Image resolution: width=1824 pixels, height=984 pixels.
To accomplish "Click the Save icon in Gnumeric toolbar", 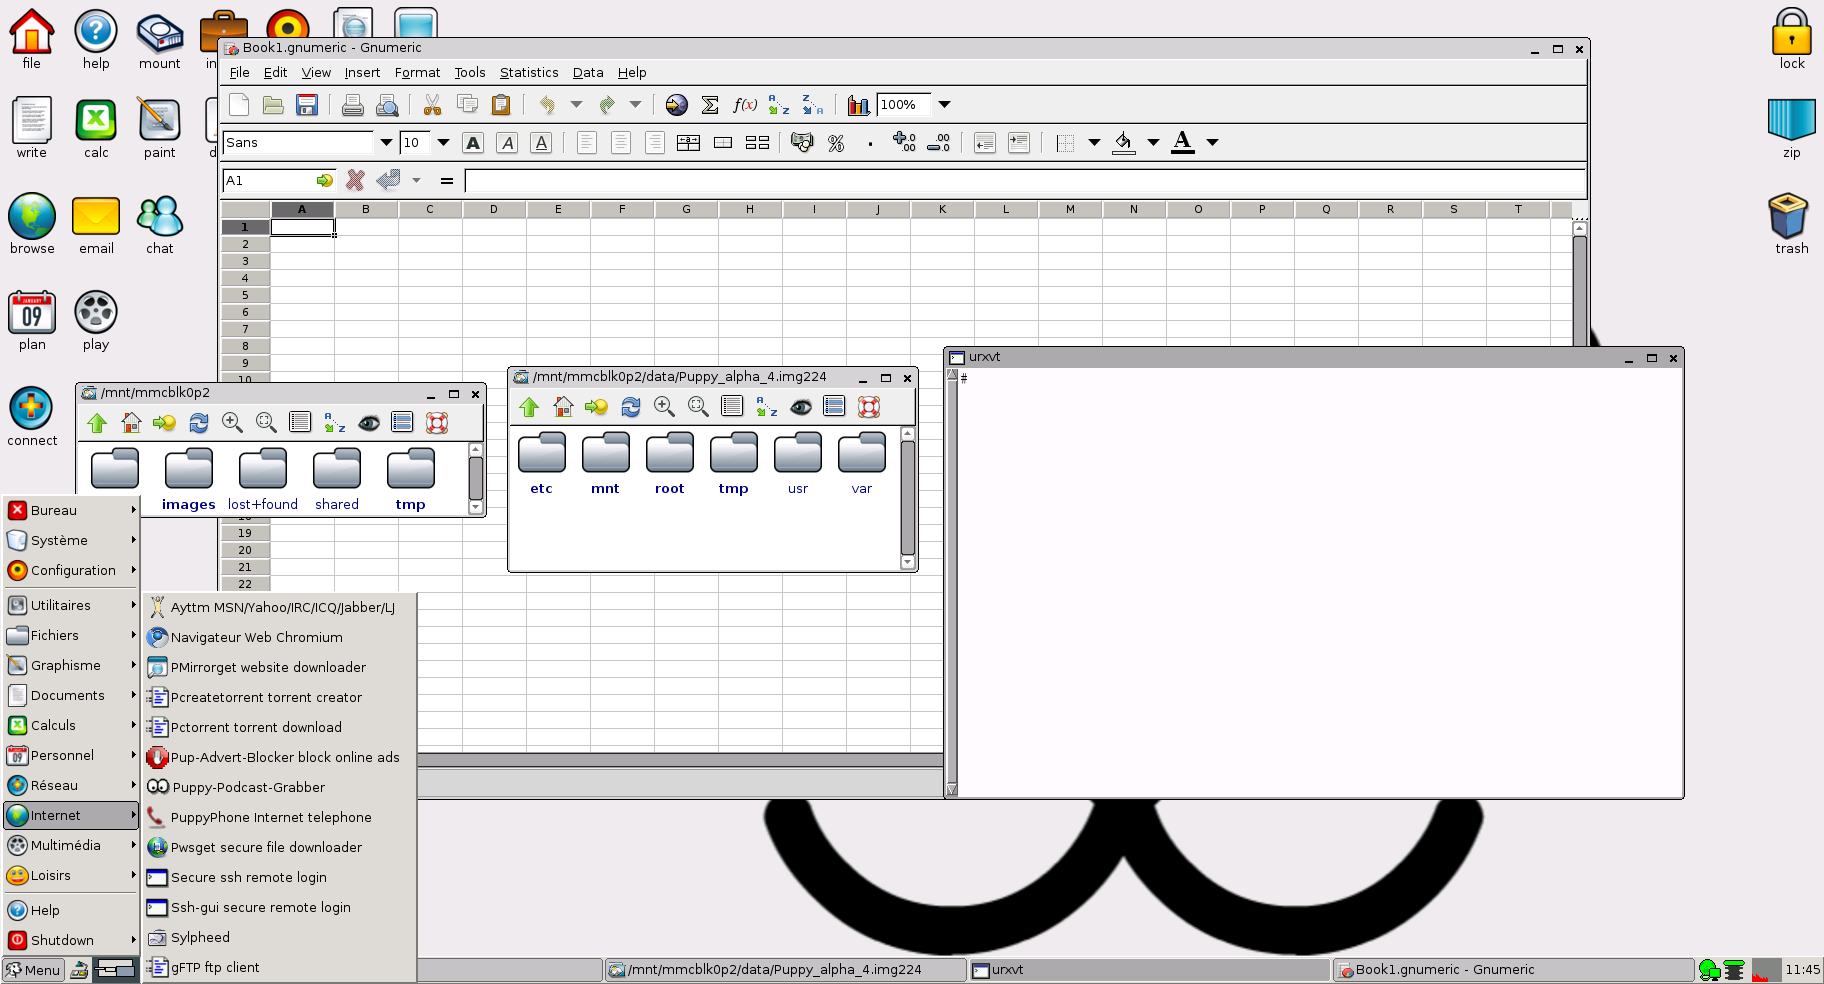I will click(x=307, y=105).
